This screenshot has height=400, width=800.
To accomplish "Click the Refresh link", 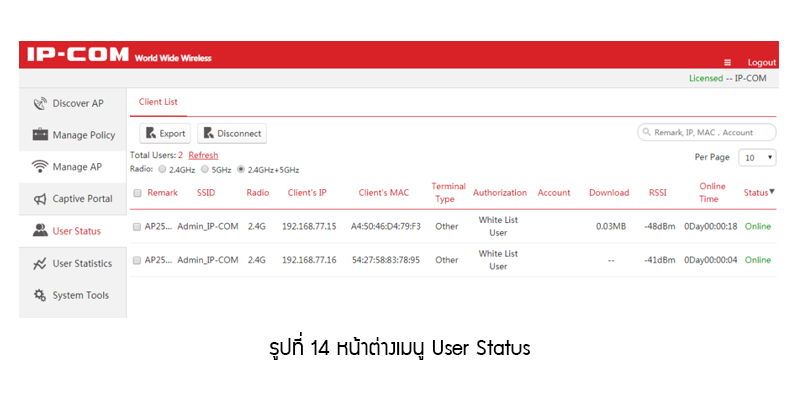I will [x=203, y=156].
